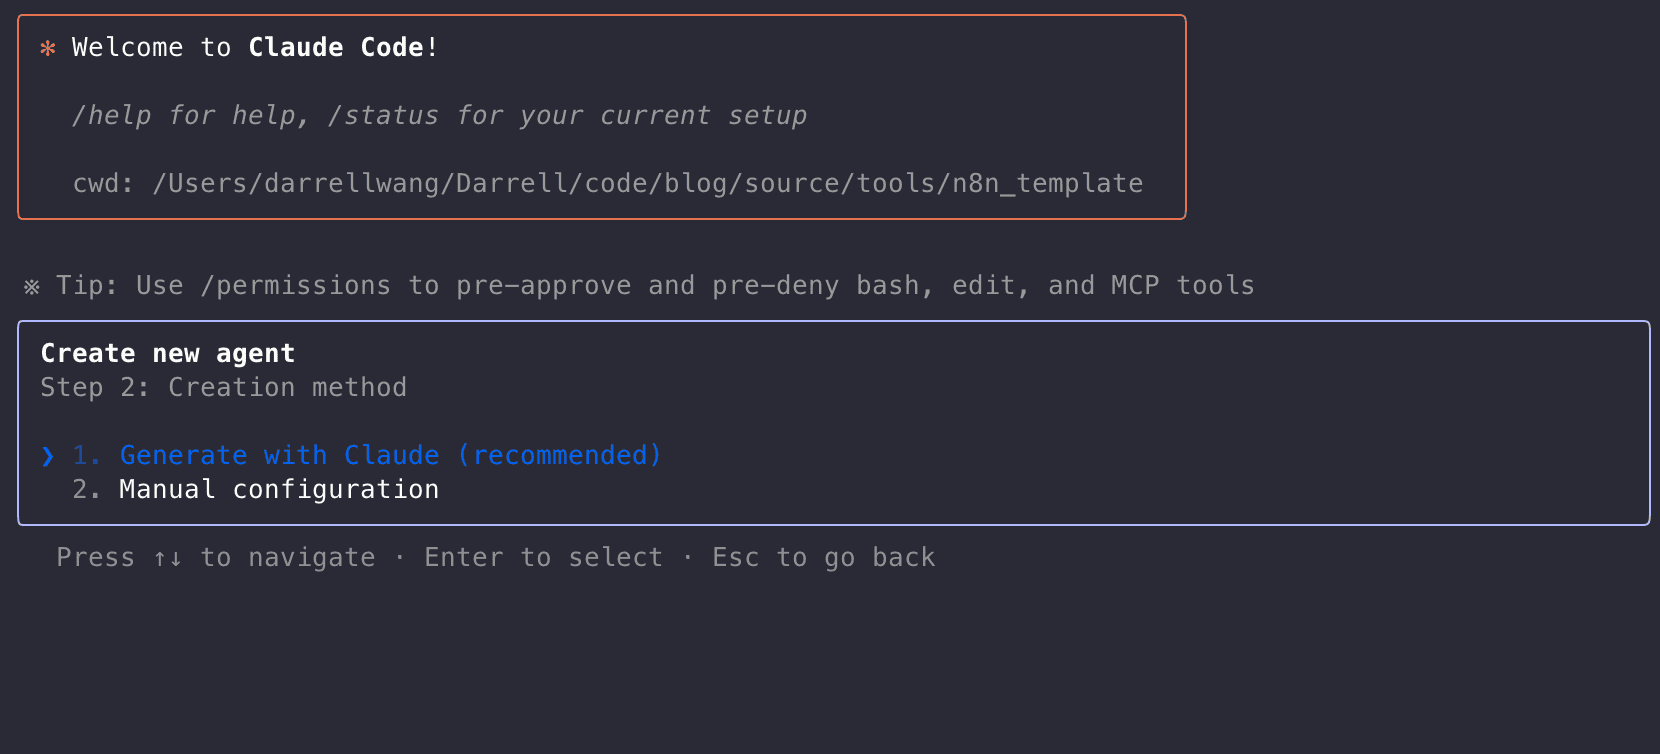Click the ↑↓ arrows in the navigation hint
The height and width of the screenshot is (754, 1660).
click(x=168, y=558)
